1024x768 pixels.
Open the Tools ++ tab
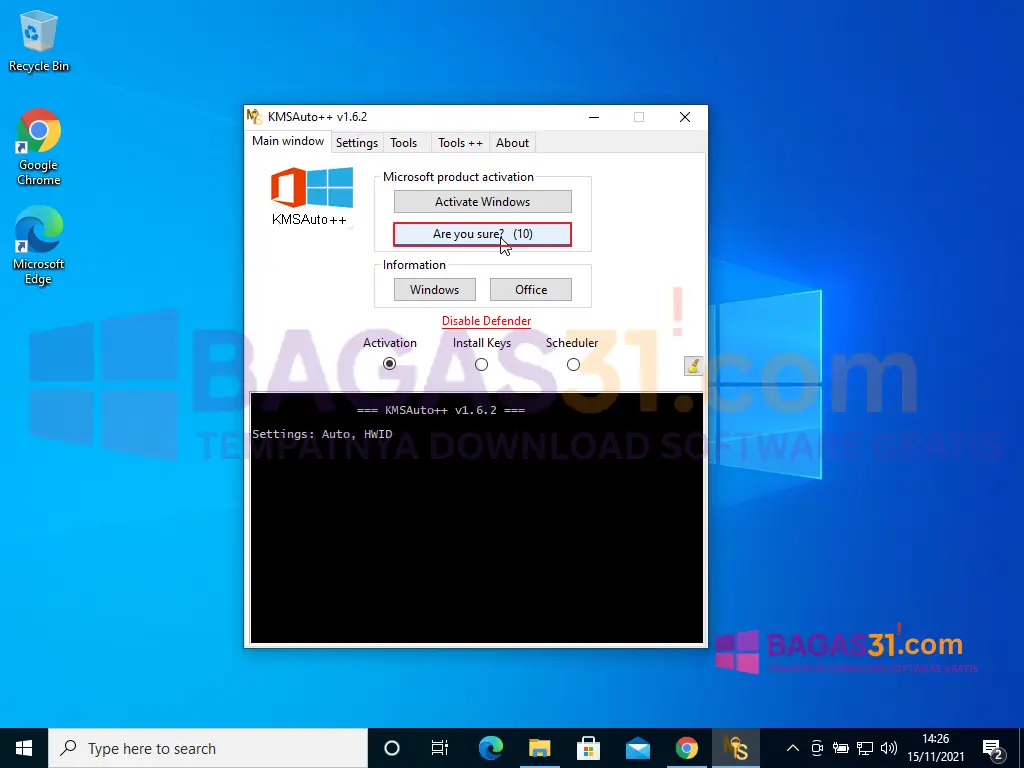460,143
